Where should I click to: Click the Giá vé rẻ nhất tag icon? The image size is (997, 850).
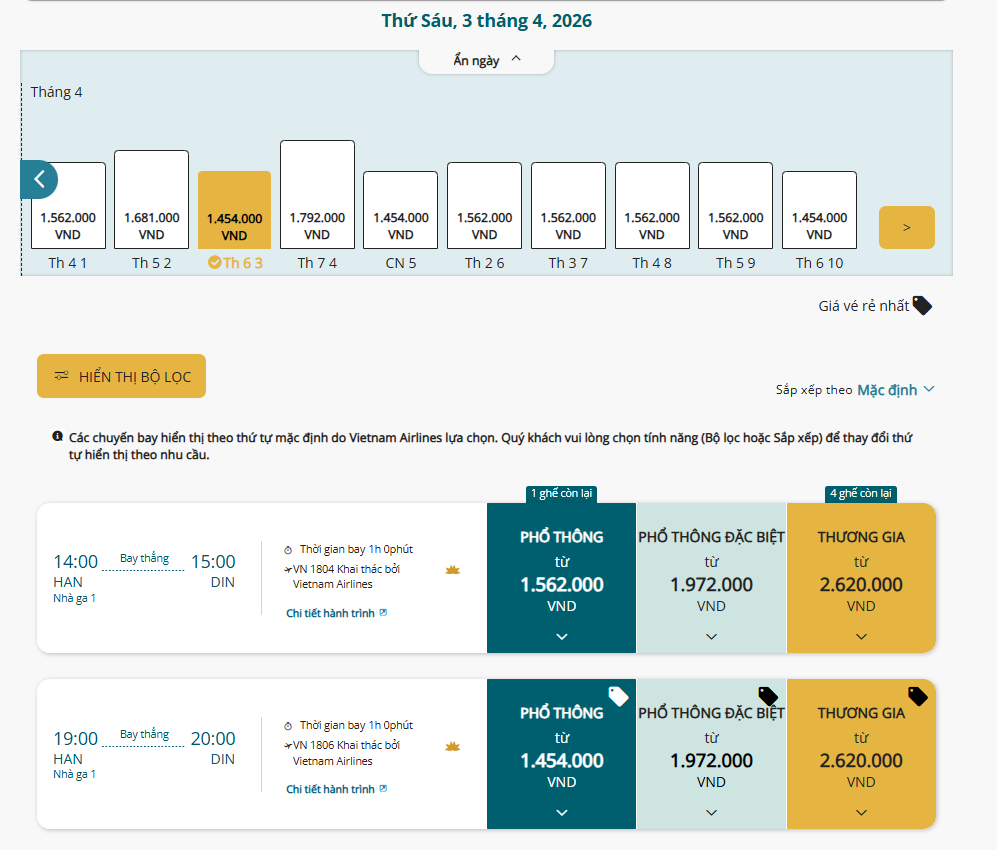point(922,306)
